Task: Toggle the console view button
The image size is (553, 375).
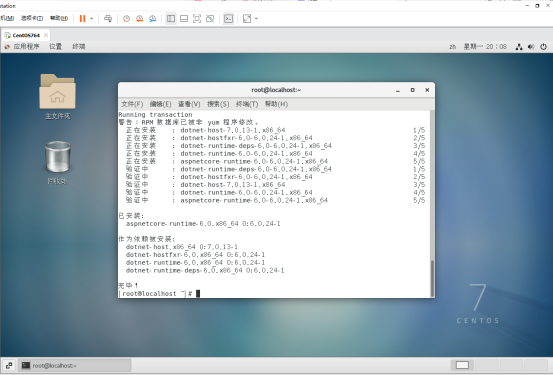Action: (x=229, y=19)
